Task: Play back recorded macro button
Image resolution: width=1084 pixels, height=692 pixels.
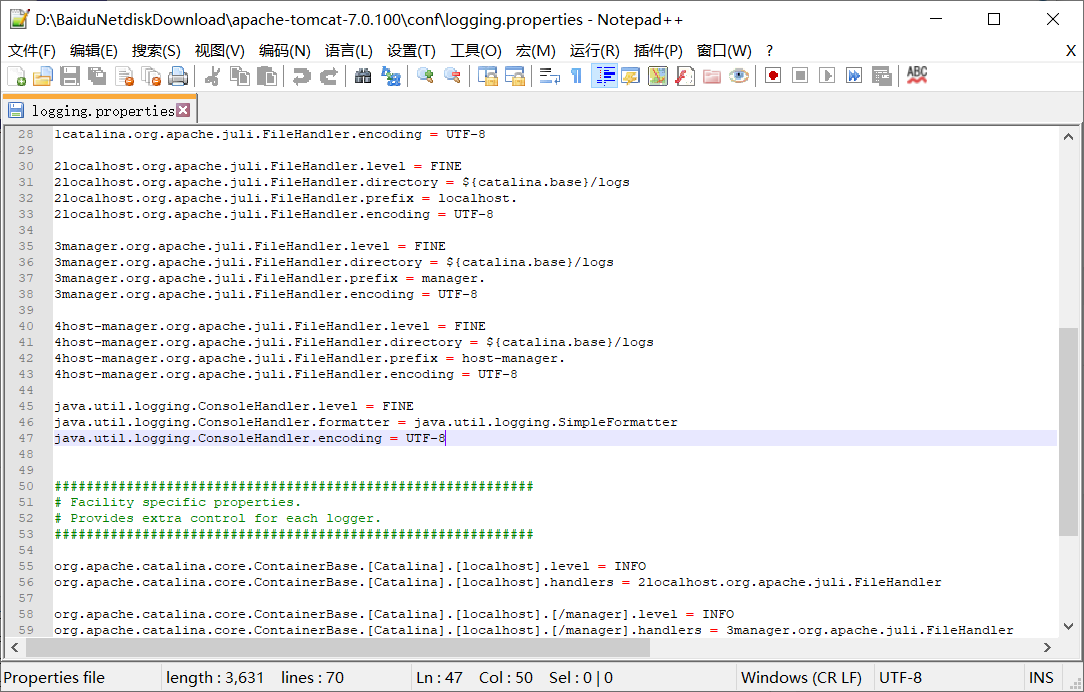Action: click(827, 76)
